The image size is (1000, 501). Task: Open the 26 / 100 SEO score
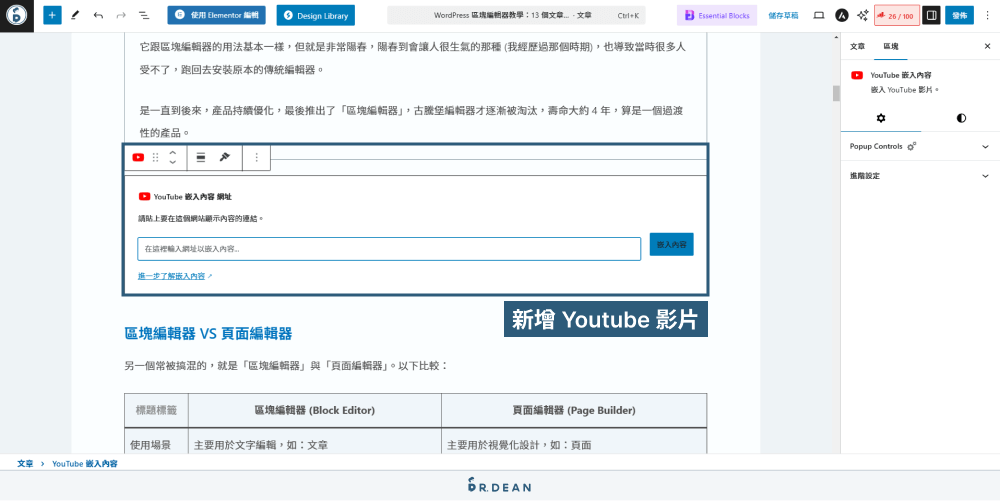click(897, 15)
